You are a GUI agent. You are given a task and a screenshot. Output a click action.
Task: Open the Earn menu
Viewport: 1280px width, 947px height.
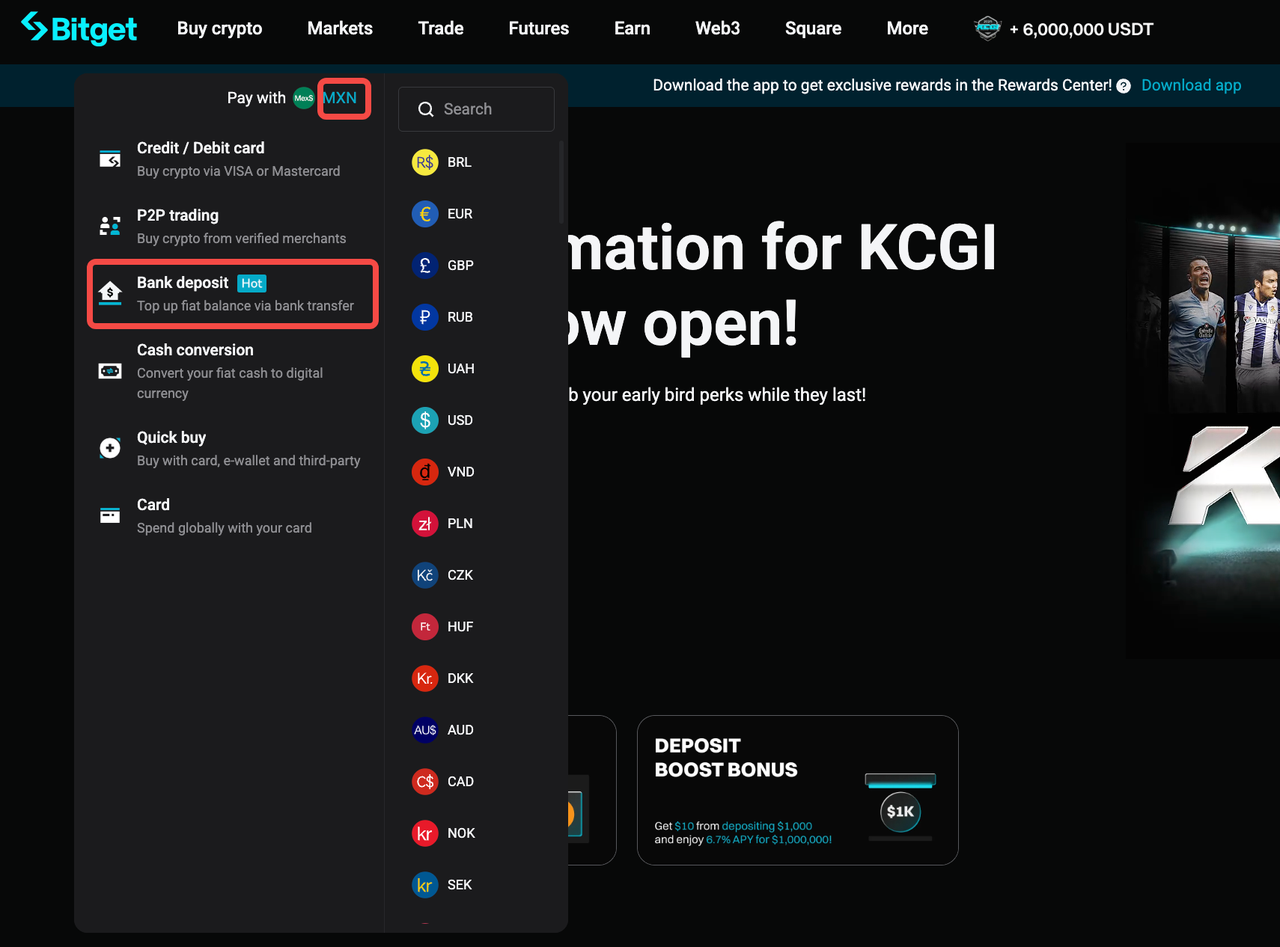(x=632, y=28)
